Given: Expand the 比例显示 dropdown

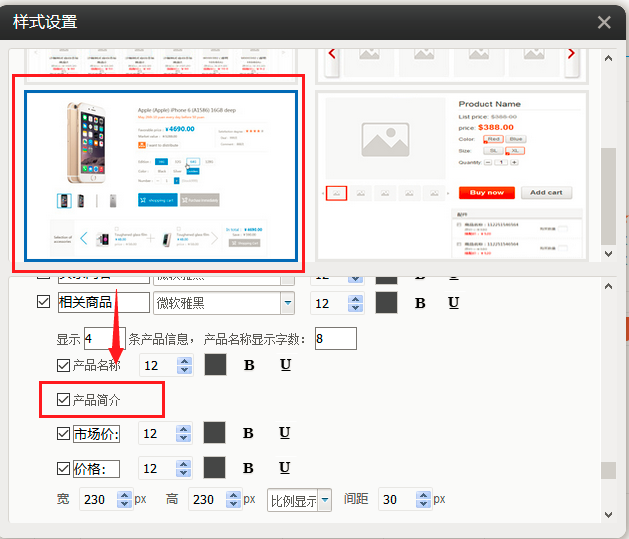Looking at the screenshot, I should click(x=324, y=500).
